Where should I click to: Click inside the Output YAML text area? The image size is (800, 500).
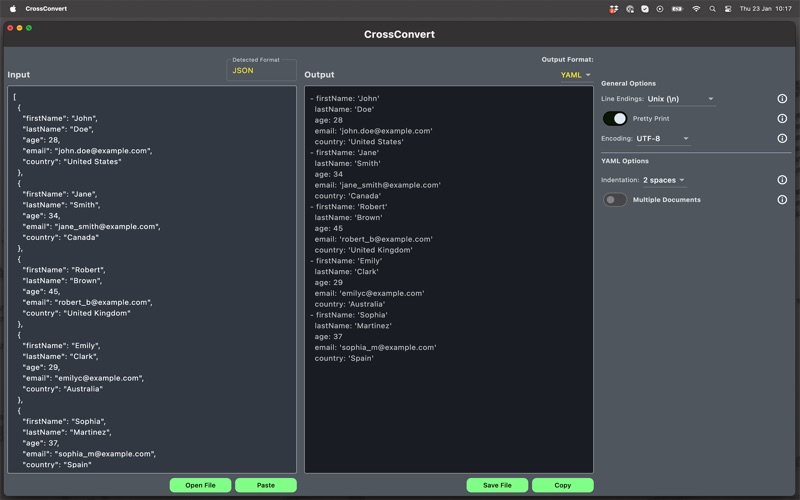(449, 280)
